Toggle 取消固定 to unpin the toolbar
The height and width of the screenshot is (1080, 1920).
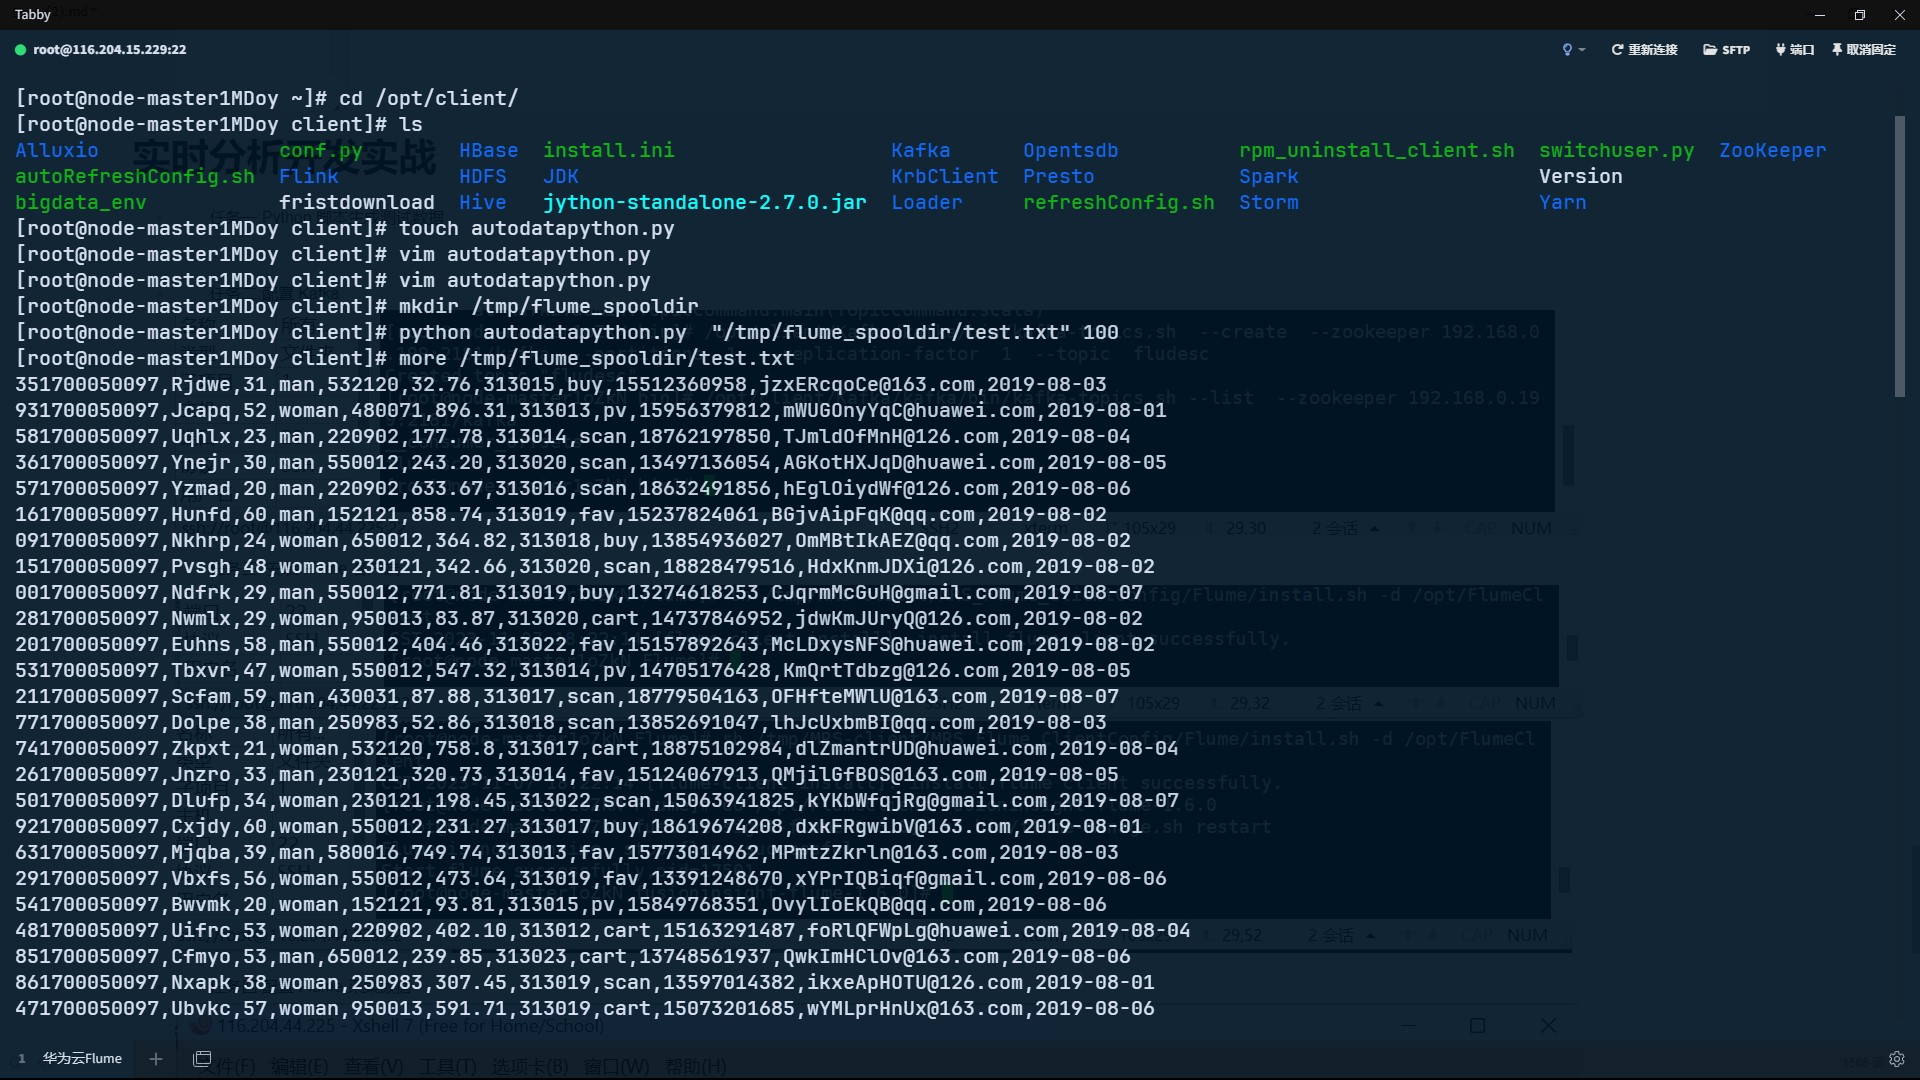1863,49
